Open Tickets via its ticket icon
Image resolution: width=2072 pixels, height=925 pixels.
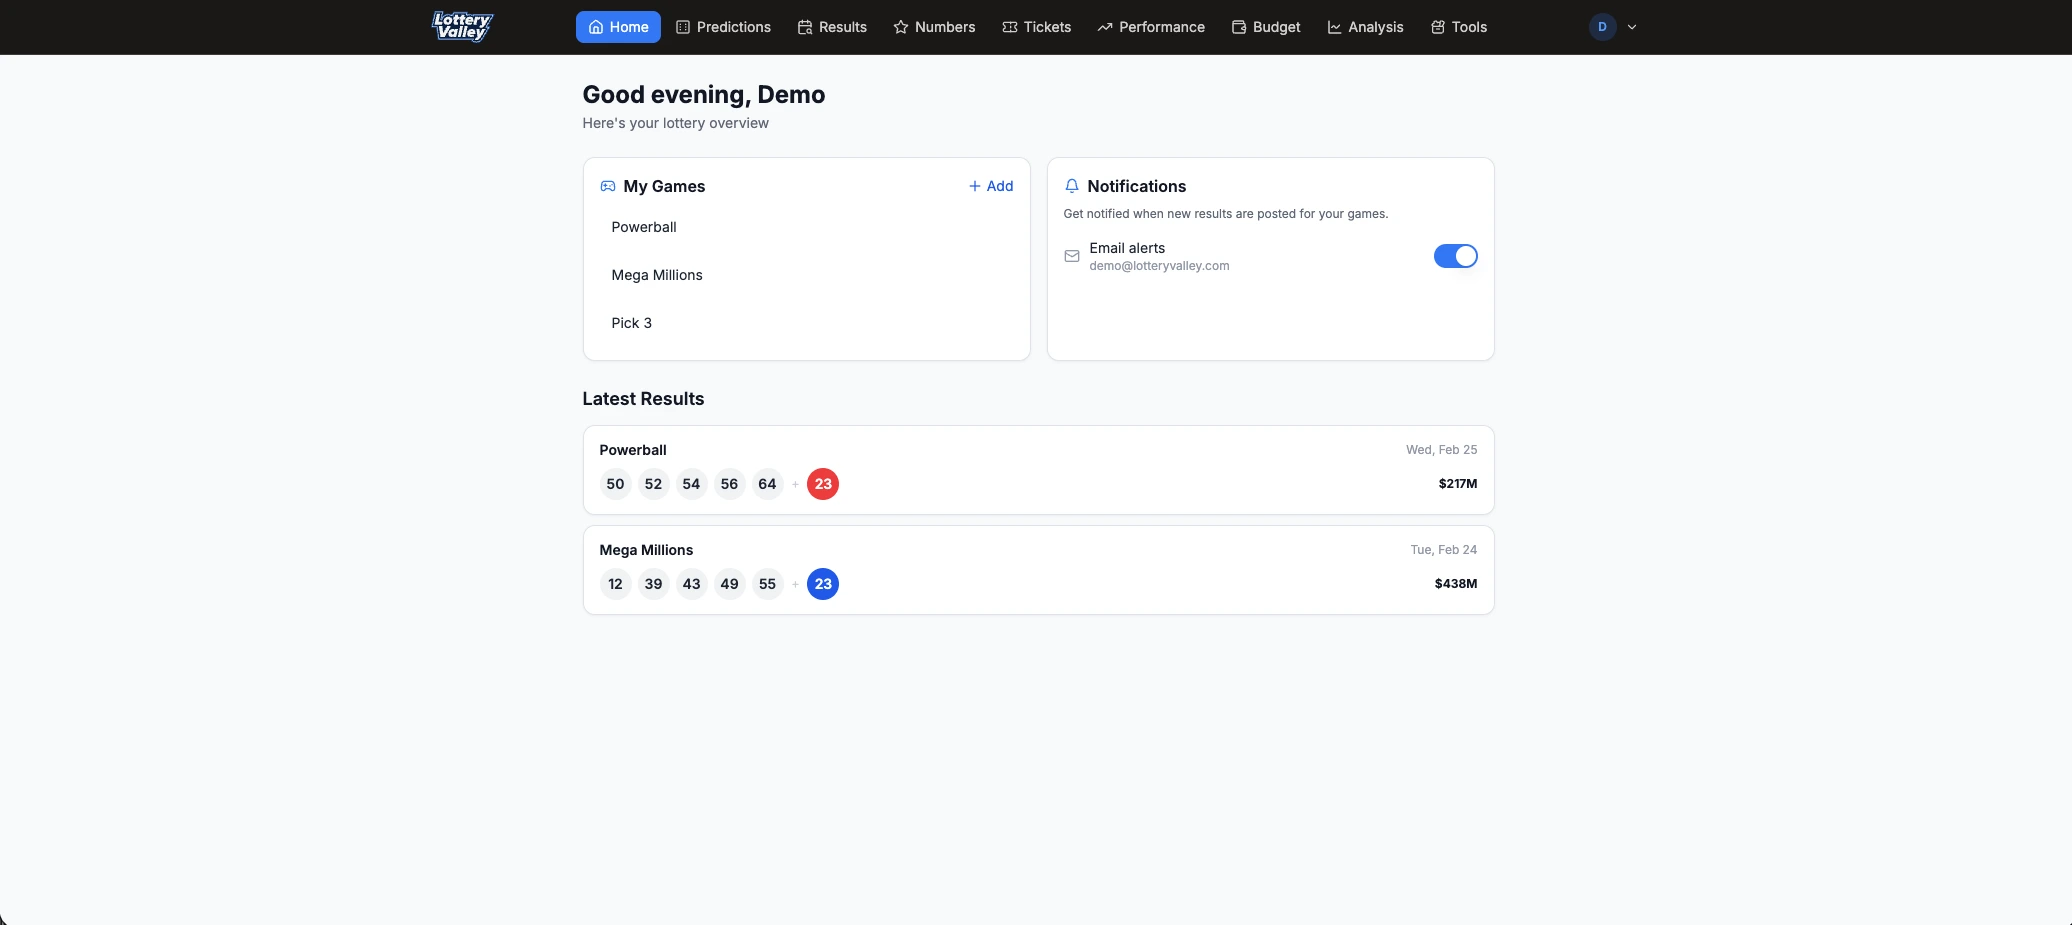coord(1009,27)
